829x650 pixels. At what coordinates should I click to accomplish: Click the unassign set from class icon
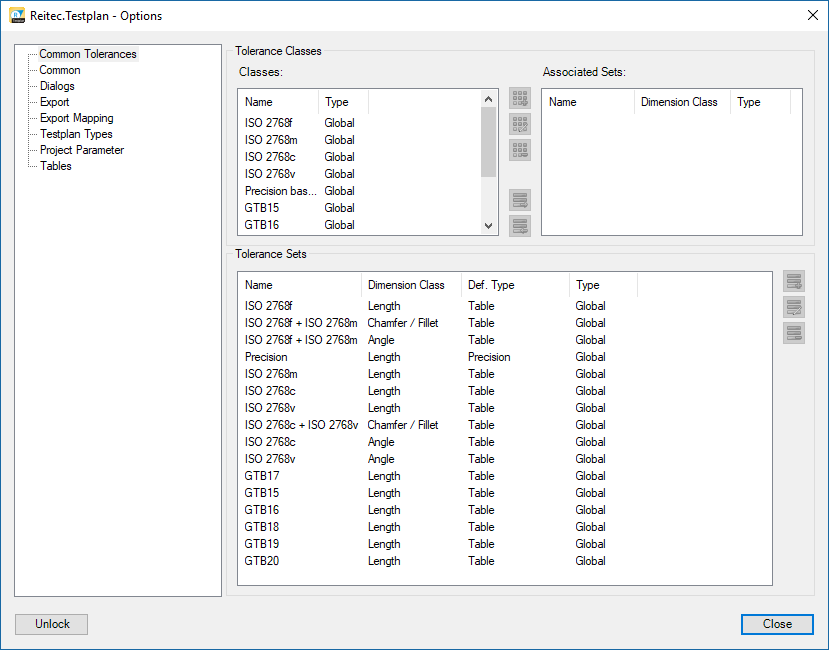point(520,226)
